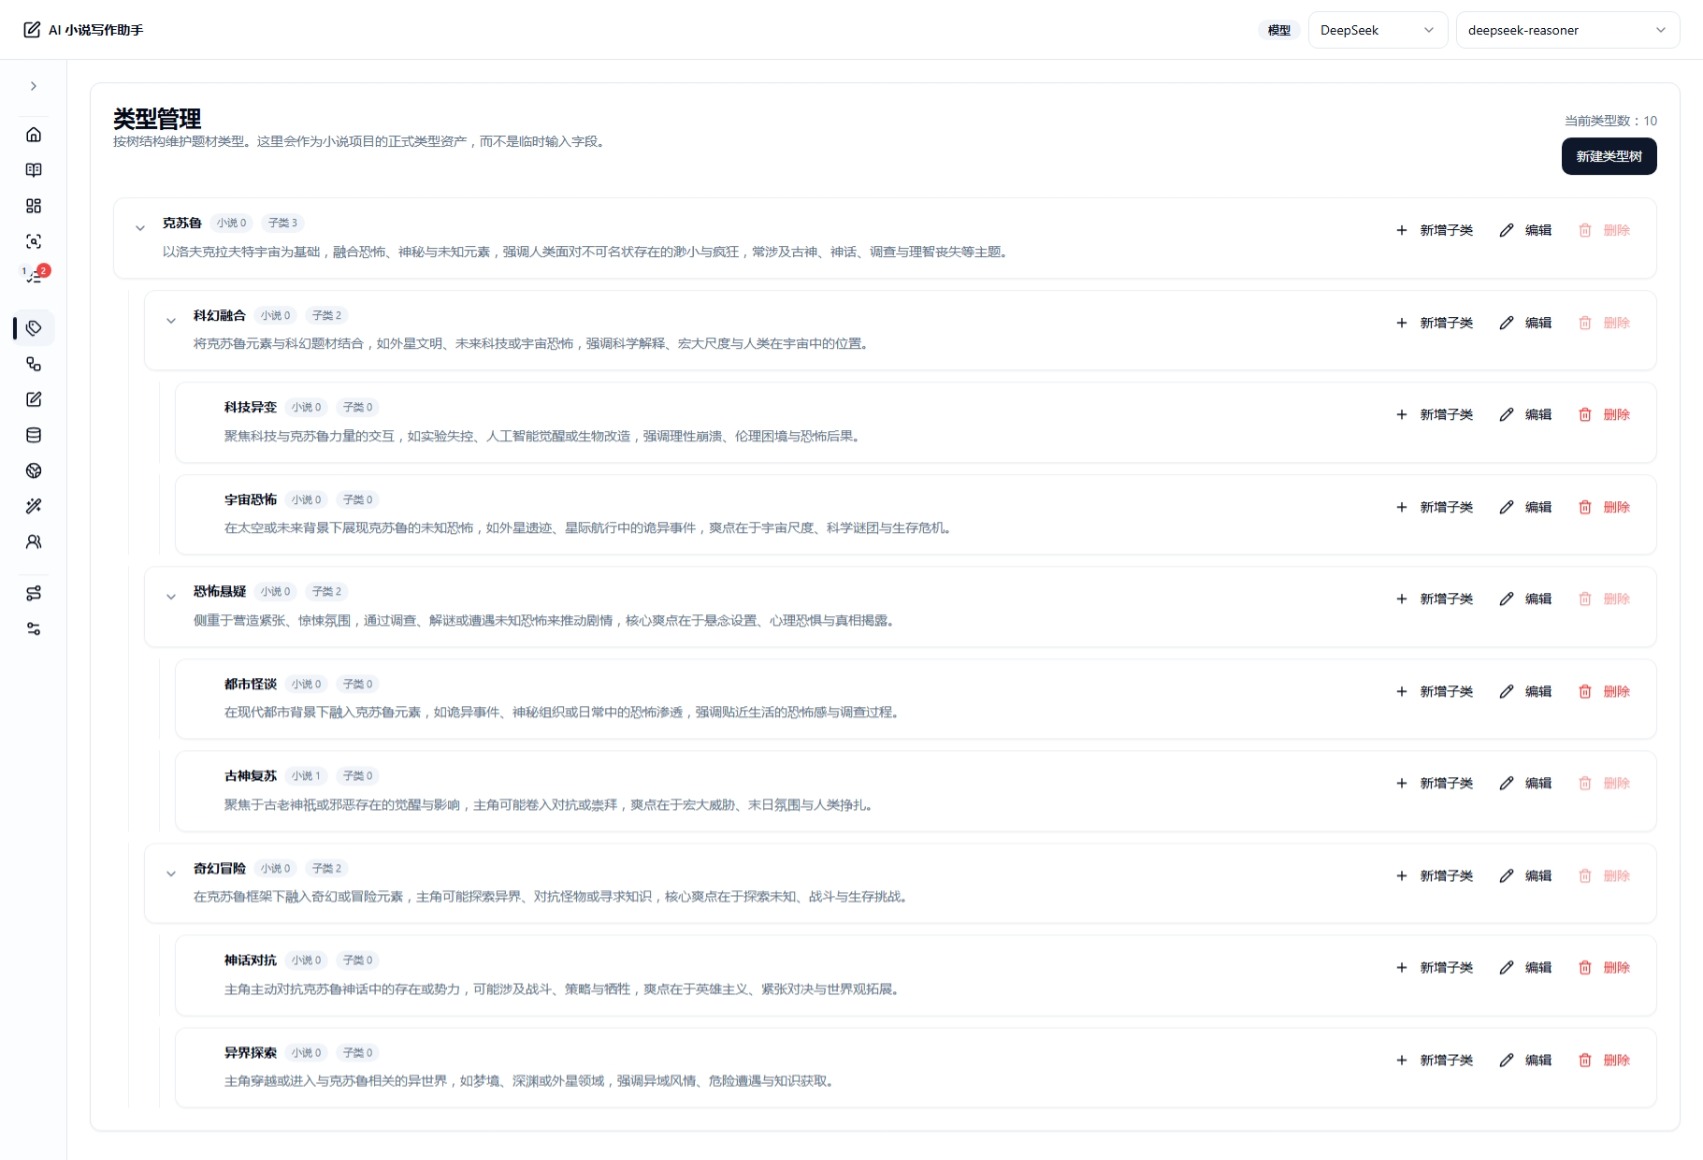This screenshot has width=1703, height=1160.
Task: Click the pencil edit icon for 宇宙恐怖
Action: pyautogui.click(x=1506, y=507)
